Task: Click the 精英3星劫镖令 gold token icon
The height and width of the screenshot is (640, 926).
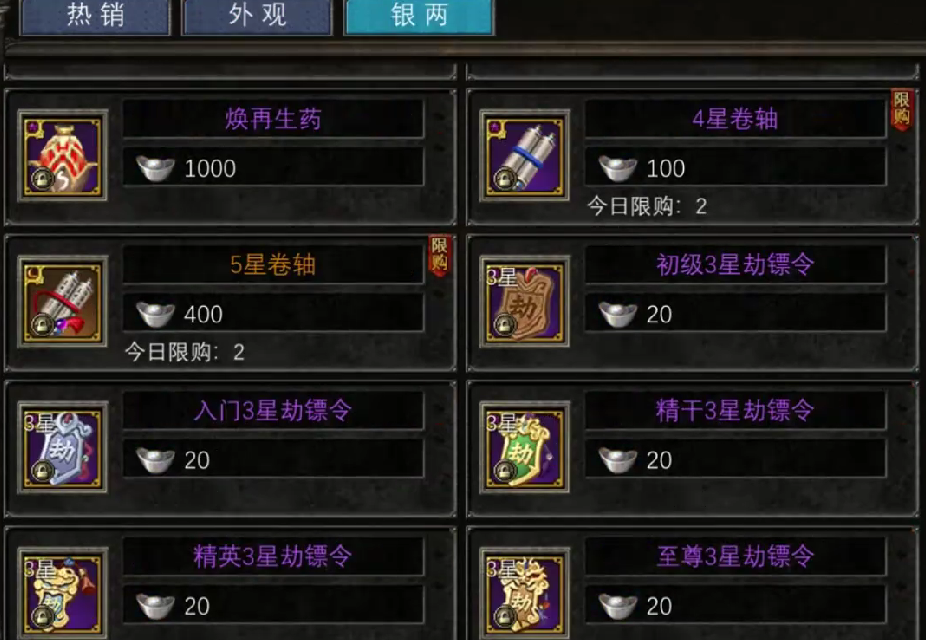Action: [63, 593]
